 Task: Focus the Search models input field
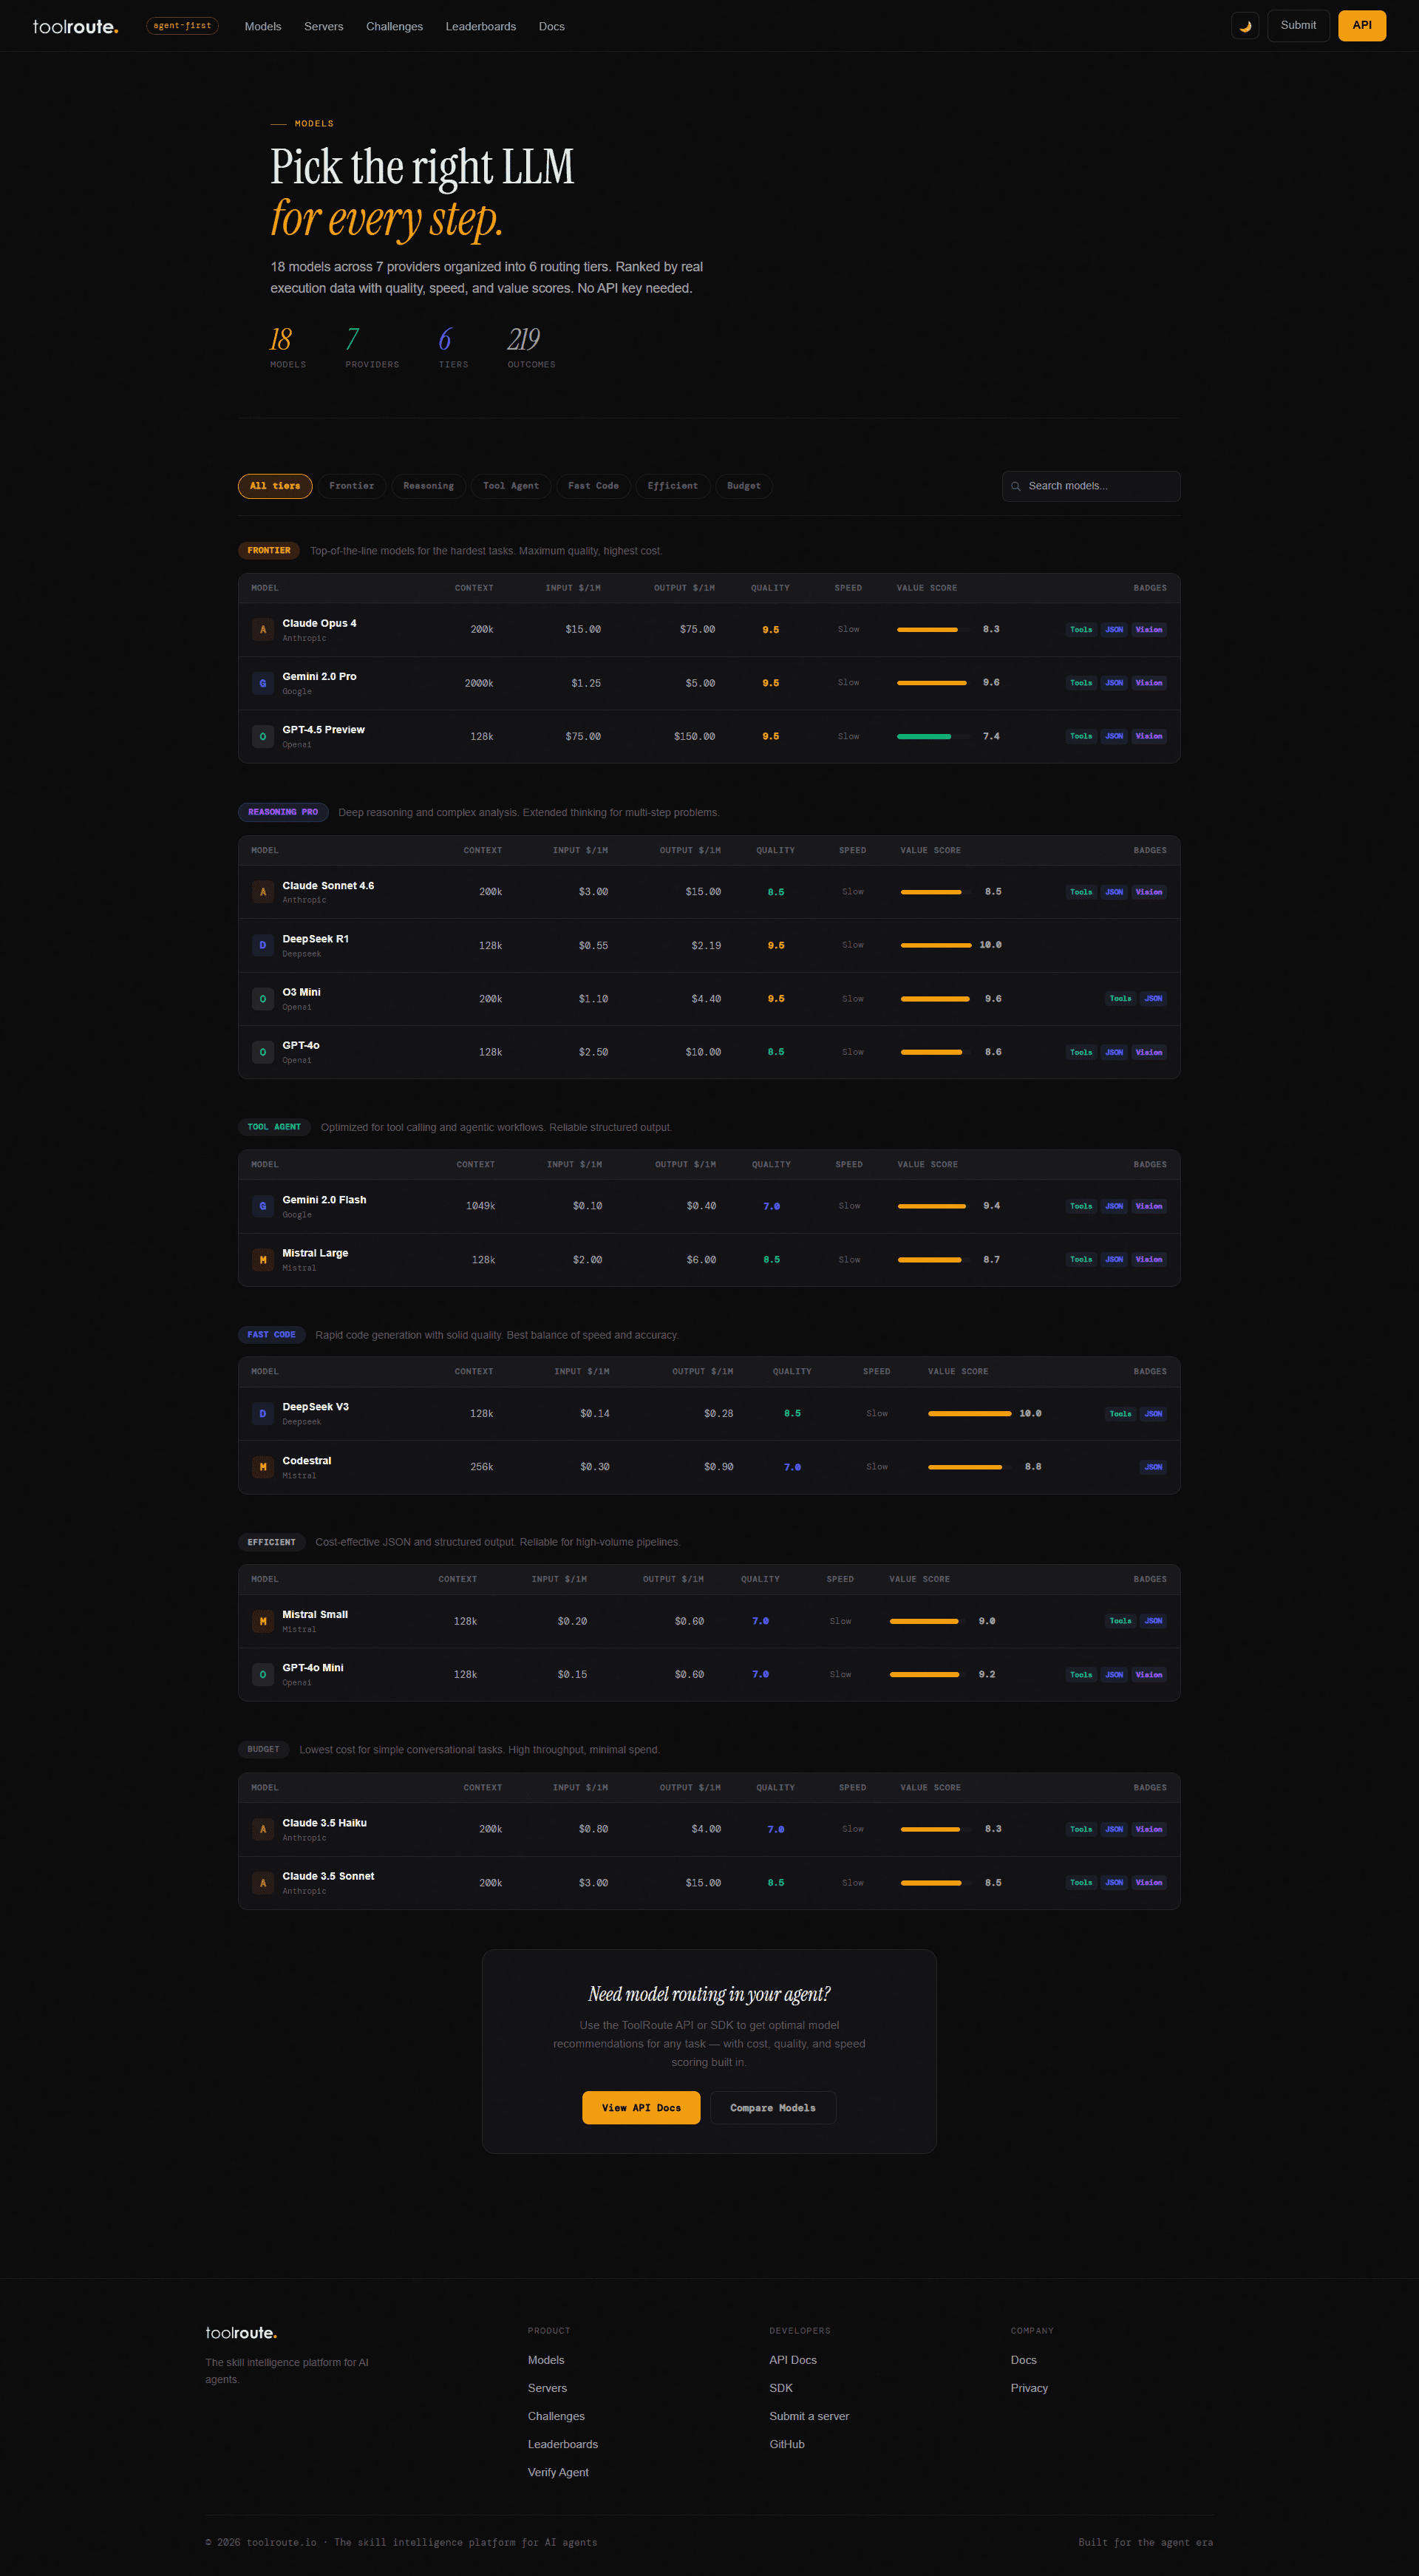pos(1091,486)
